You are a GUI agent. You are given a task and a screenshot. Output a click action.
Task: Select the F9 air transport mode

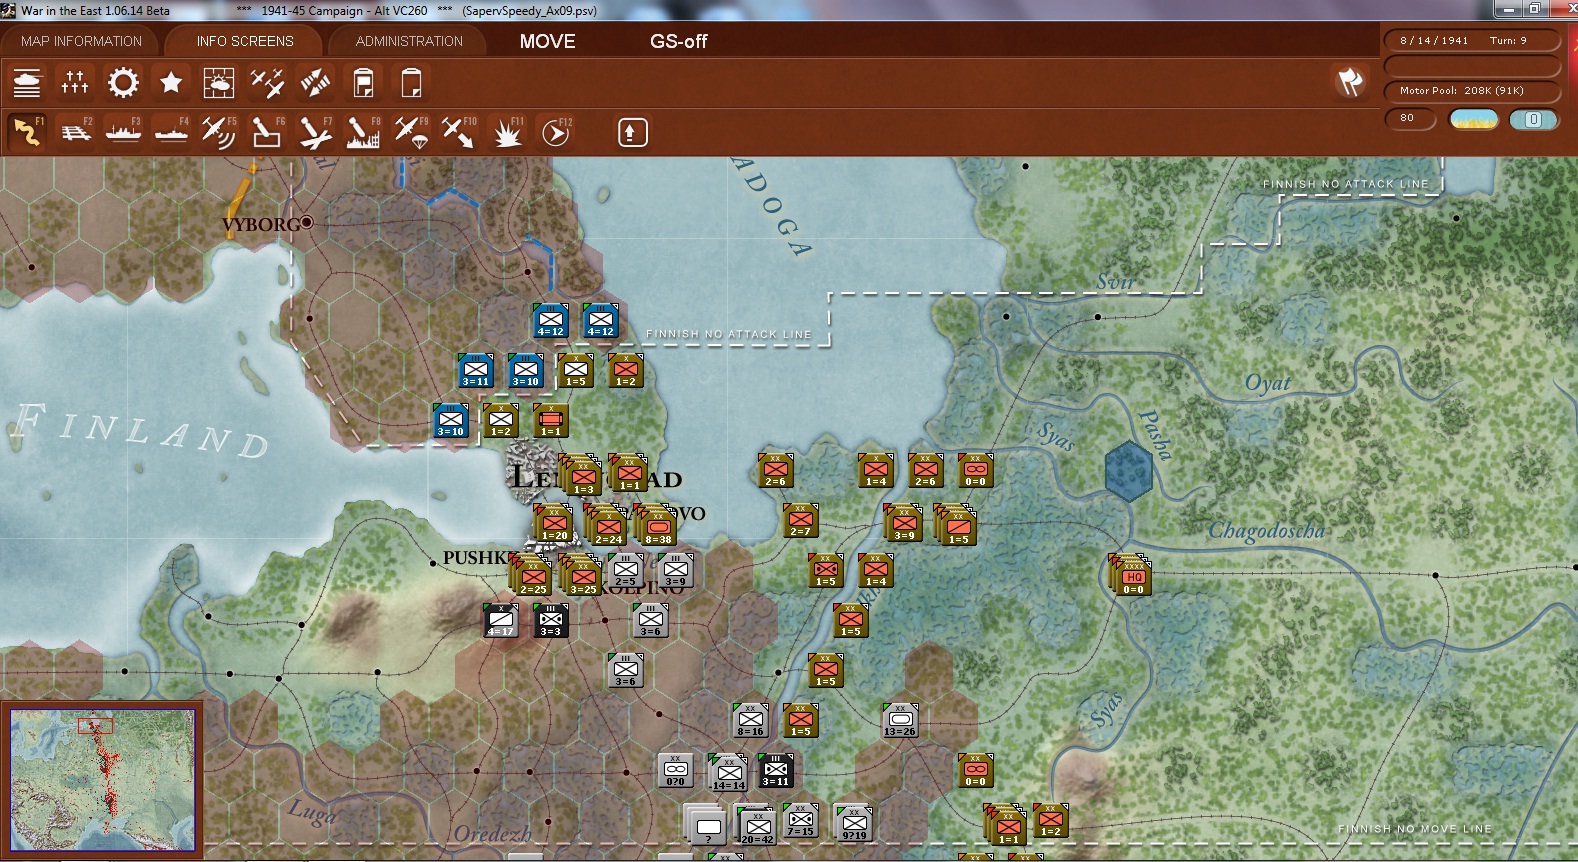point(411,132)
